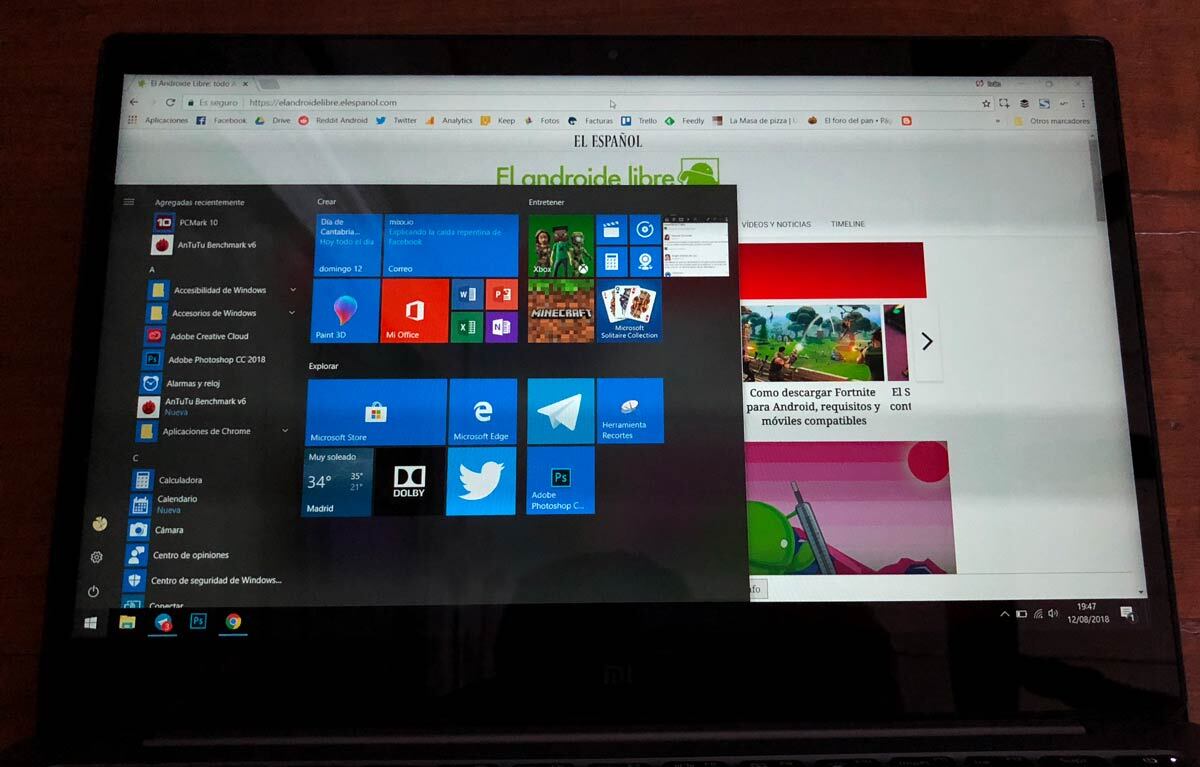Image resolution: width=1200 pixels, height=767 pixels.
Task: Expand the Start menu hamburger navigation
Action: (x=129, y=202)
